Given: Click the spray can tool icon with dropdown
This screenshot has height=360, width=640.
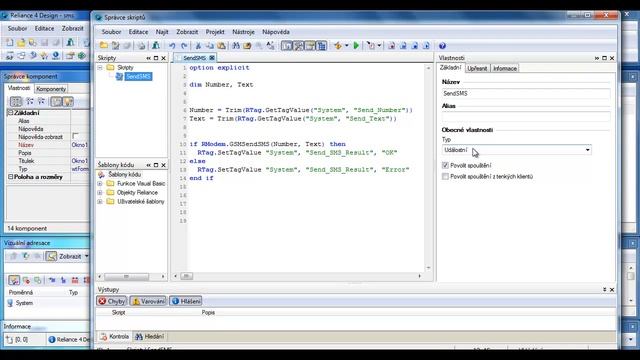Looking at the screenshot, I should coord(371,46).
